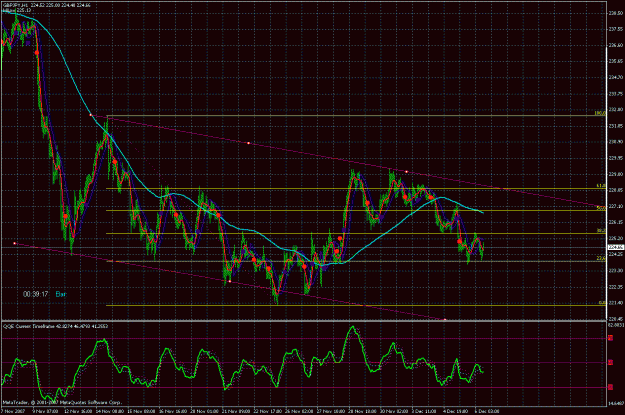Click the 6 Dec 03:00 time label
Screen dimensions: 625x415
[x=487, y=411]
